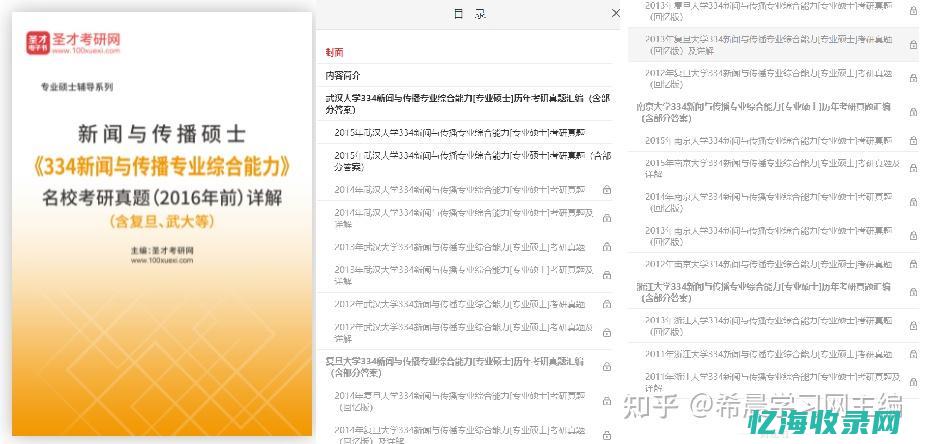Select 浙江大学334历年考研真题汇编 section heading
Screen dimensions: 927x444
(x=763, y=293)
